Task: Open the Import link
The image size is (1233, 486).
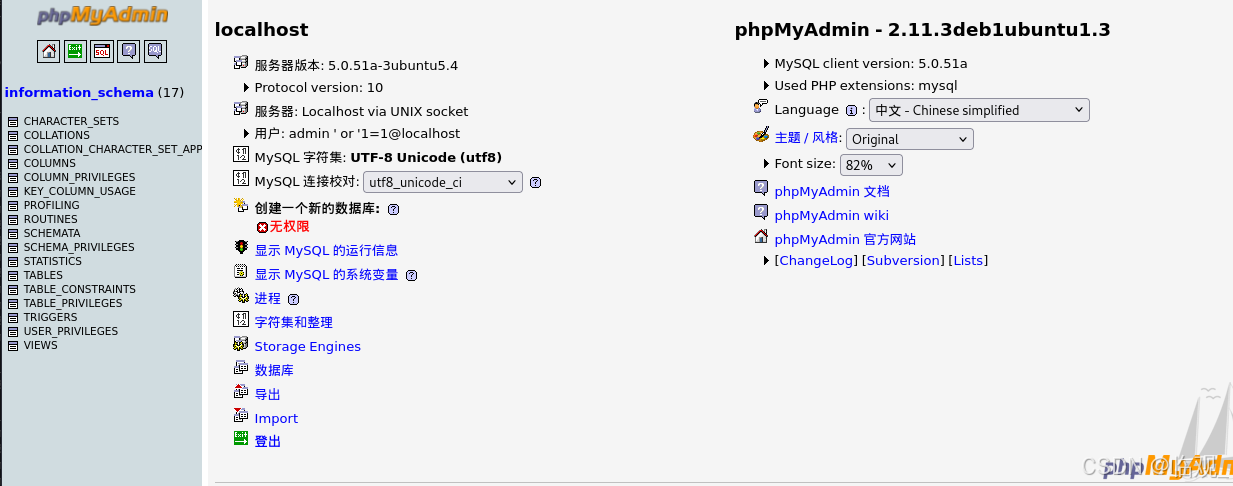Action: click(x=276, y=418)
